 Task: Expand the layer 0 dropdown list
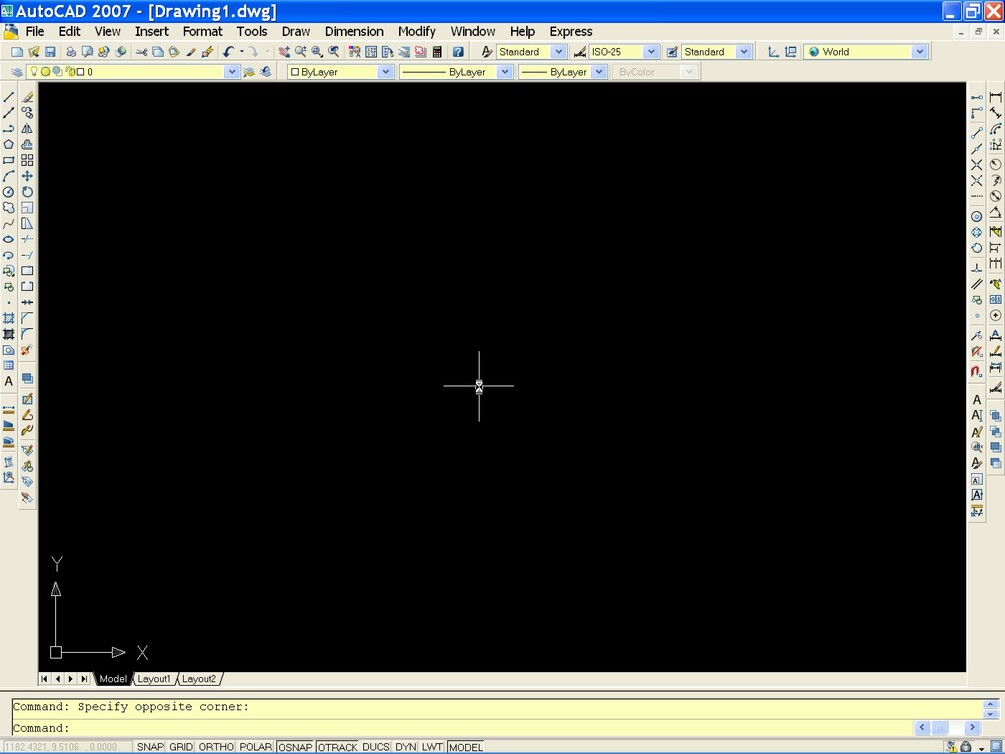[231, 72]
